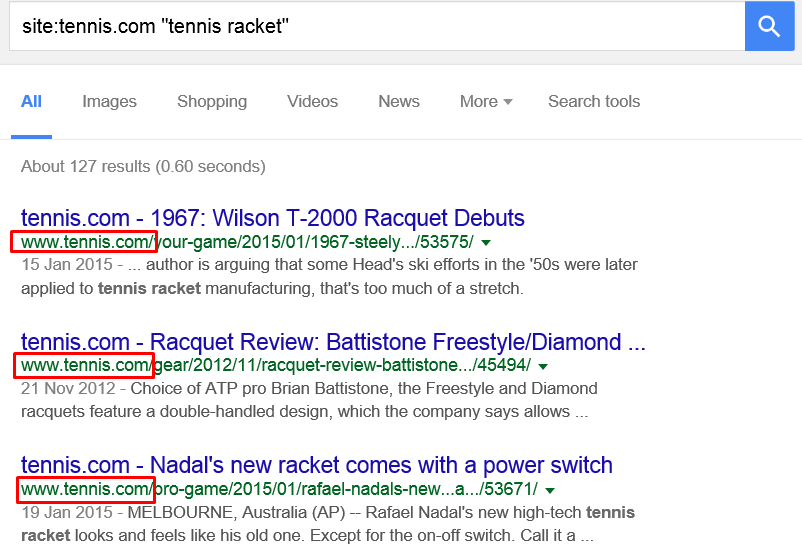Image resolution: width=802 pixels, height=553 pixels.
Task: Open Search tools options
Action: tap(594, 101)
